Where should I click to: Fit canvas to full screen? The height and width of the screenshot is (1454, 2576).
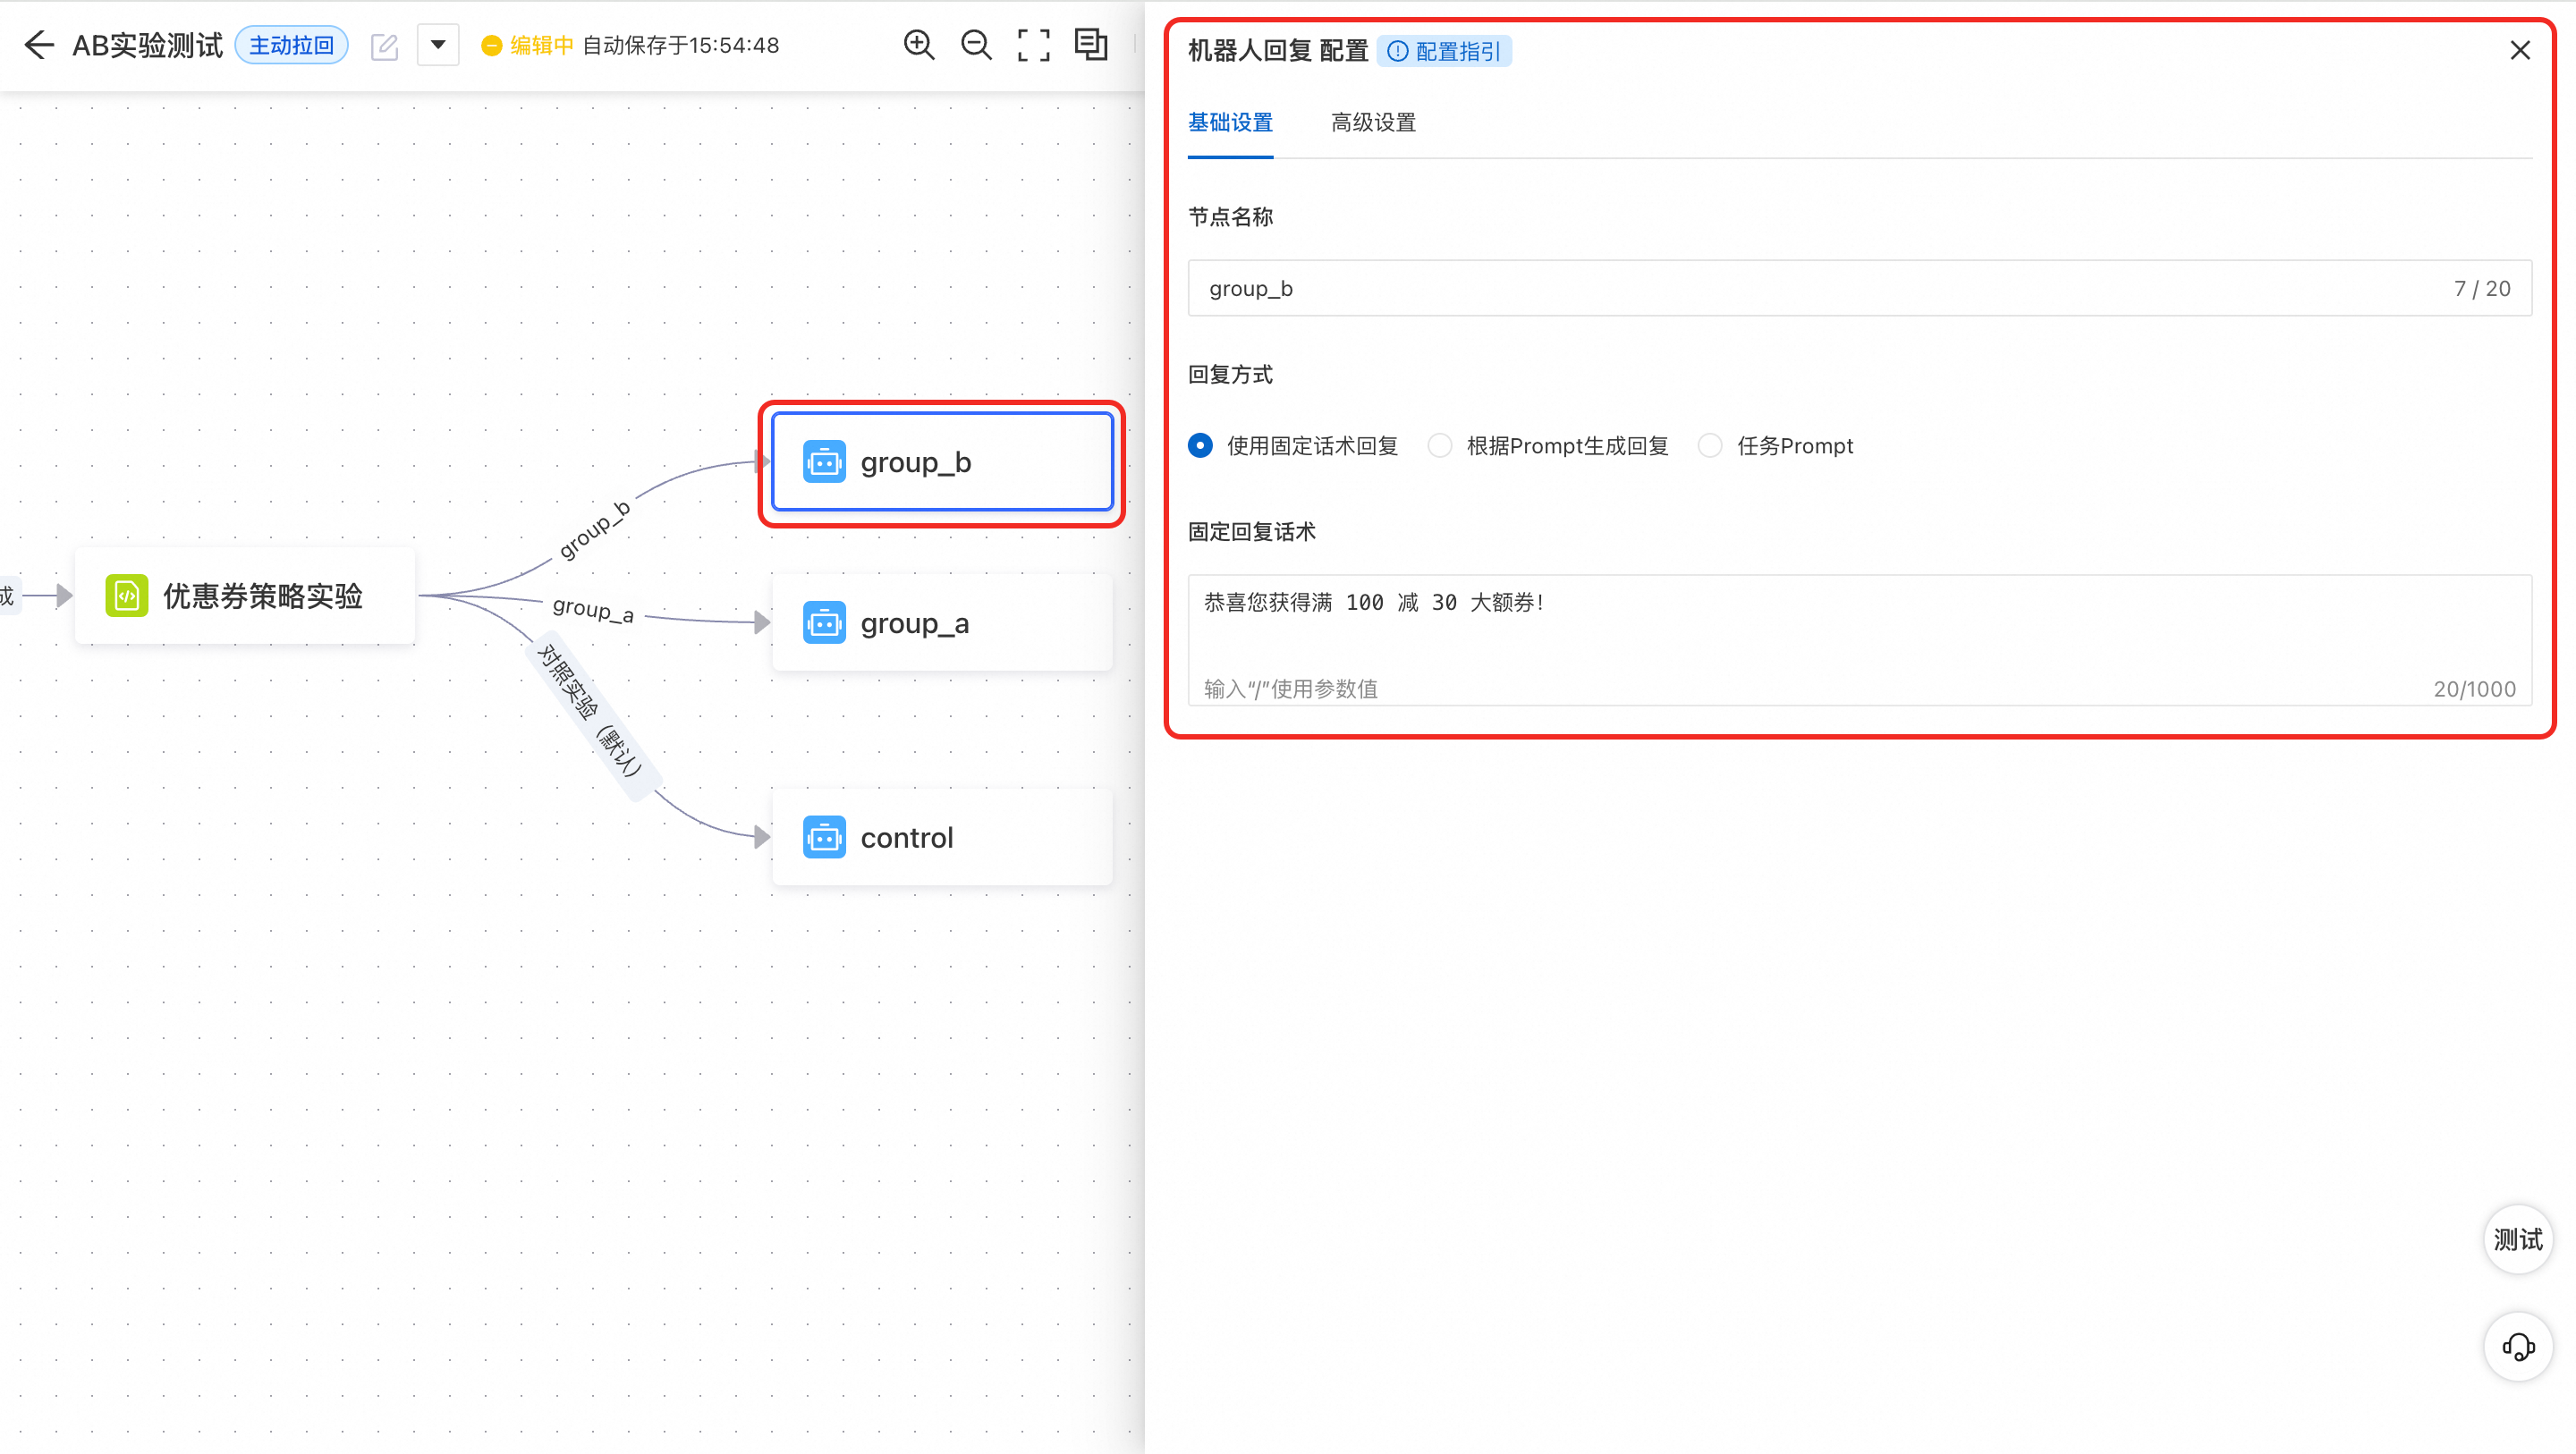click(x=1033, y=45)
